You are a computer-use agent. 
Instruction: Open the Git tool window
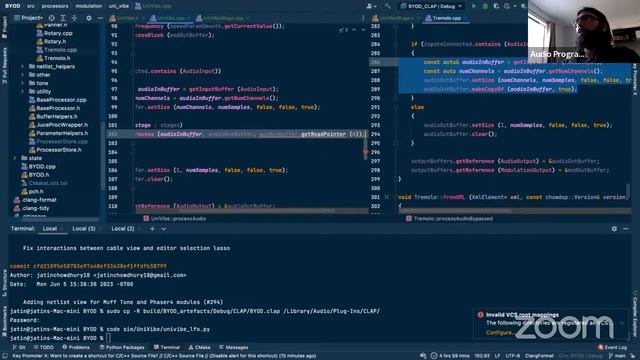[19, 347]
